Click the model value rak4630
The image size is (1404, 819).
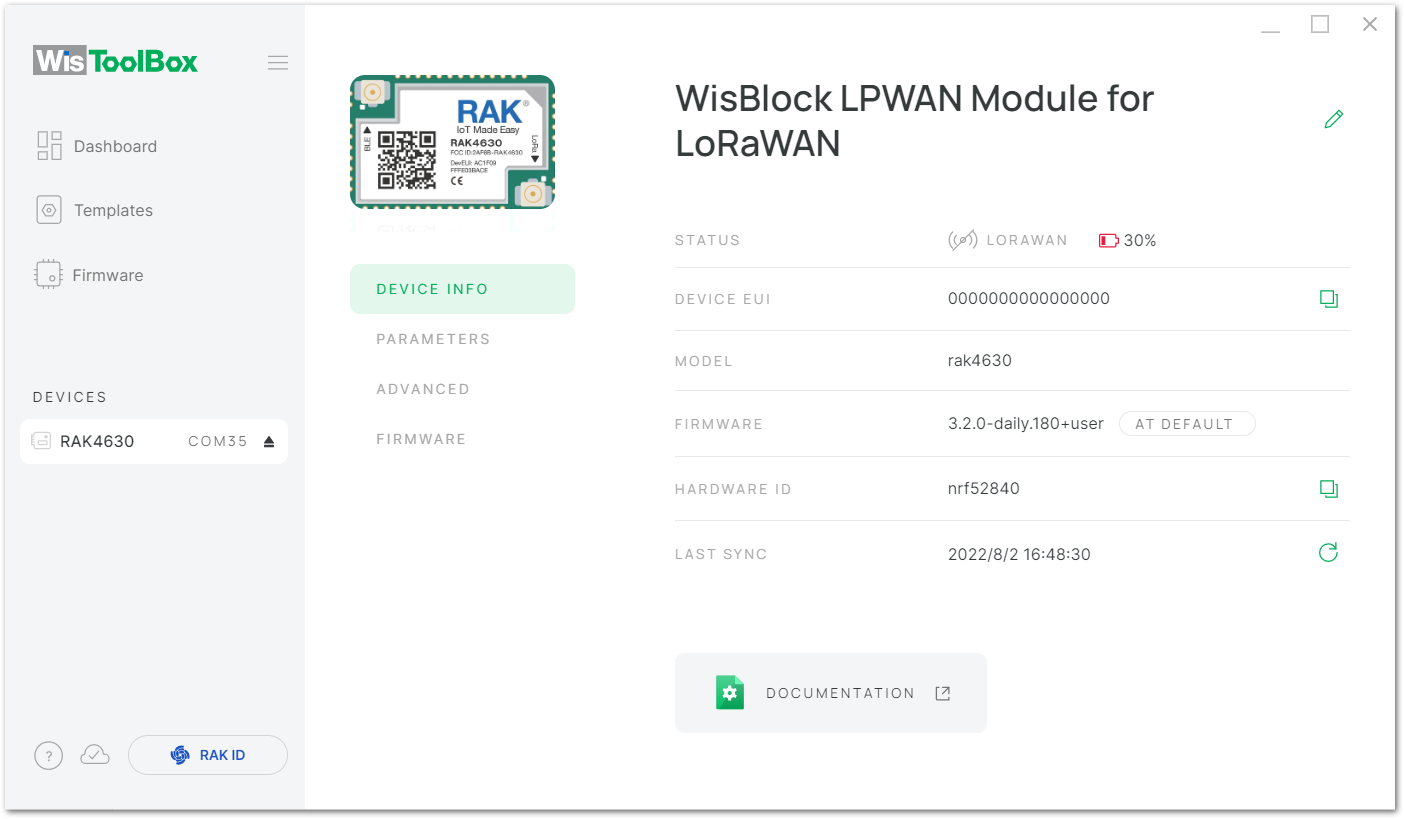coord(980,361)
